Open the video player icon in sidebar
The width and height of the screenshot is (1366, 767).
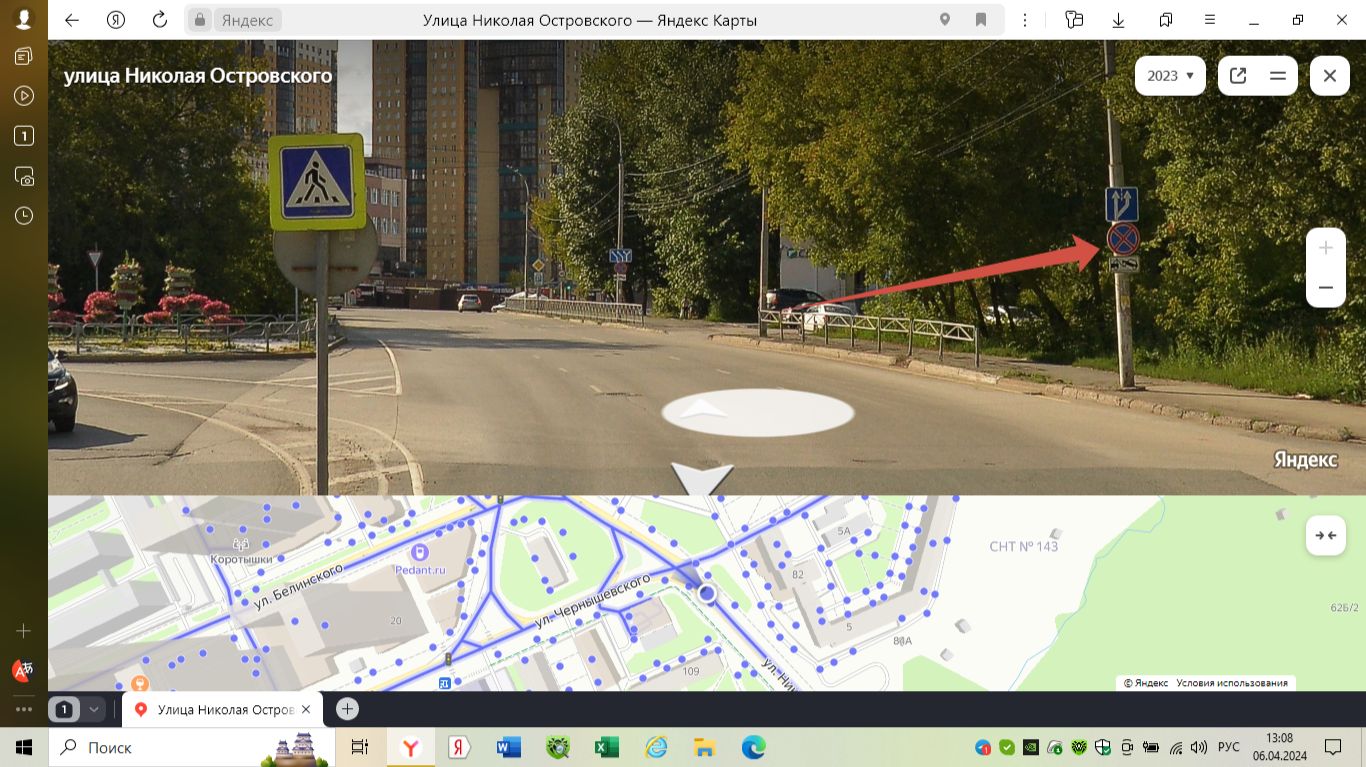[x=24, y=96]
